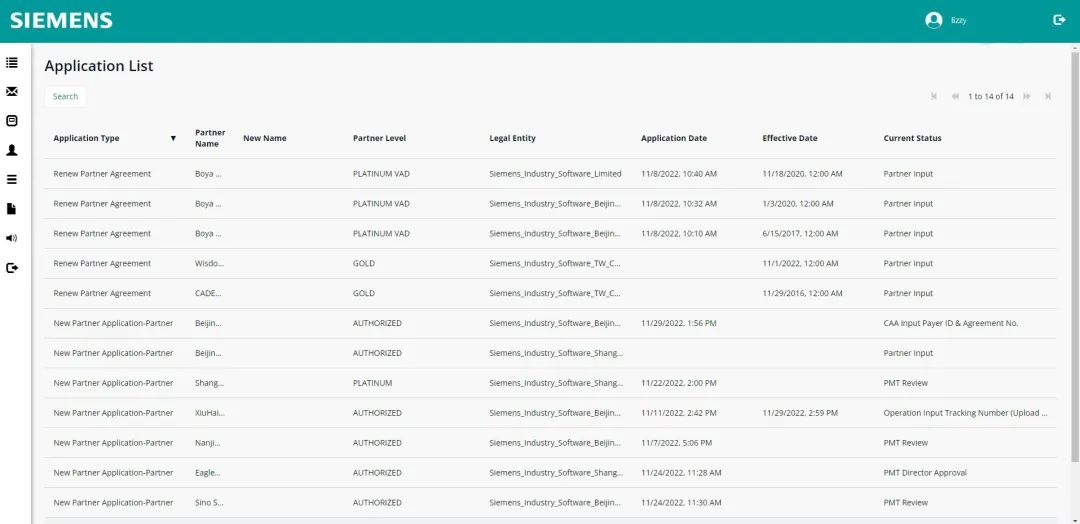The width and height of the screenshot is (1080, 524).
Task: Click the Current Status column header
Action: (x=912, y=138)
